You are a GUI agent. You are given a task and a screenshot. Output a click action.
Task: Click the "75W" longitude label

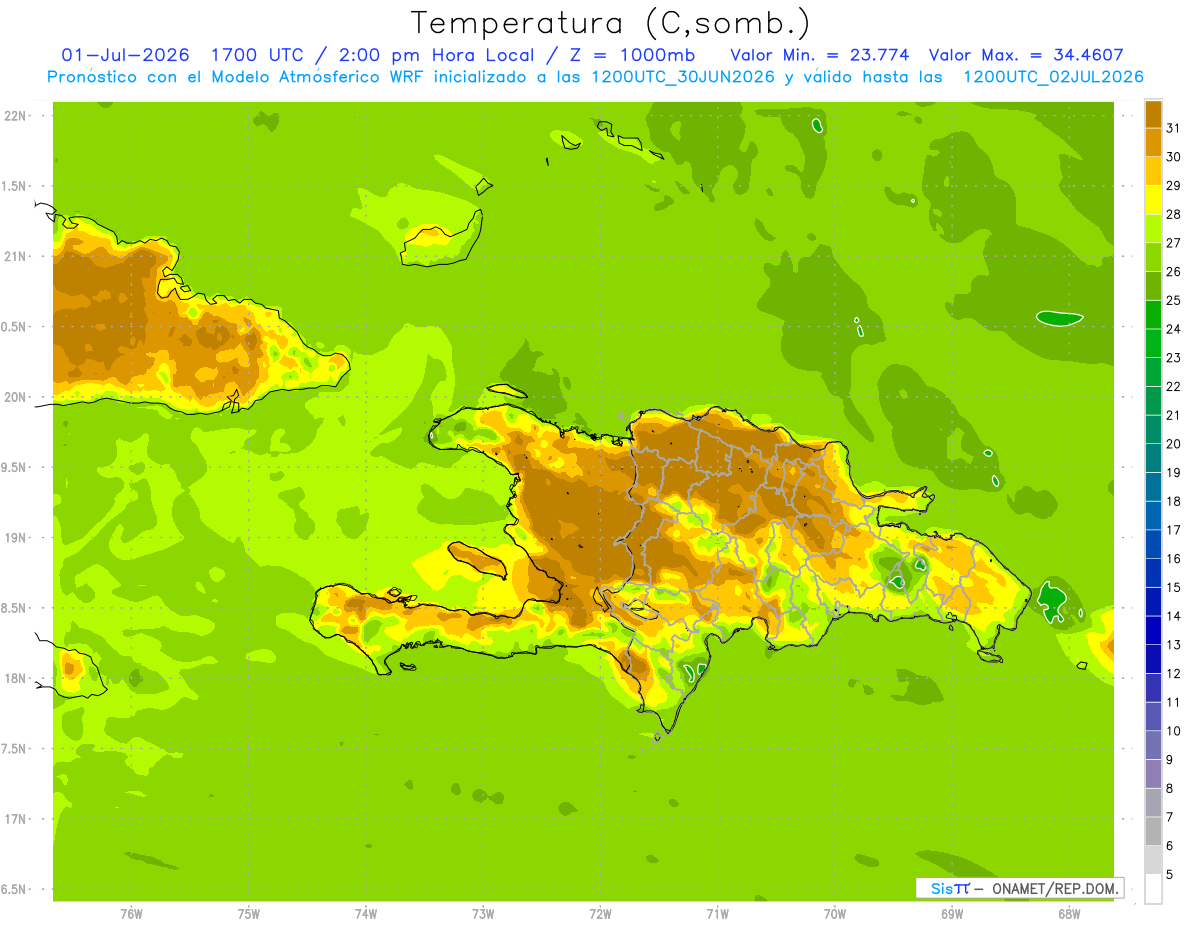tap(249, 914)
